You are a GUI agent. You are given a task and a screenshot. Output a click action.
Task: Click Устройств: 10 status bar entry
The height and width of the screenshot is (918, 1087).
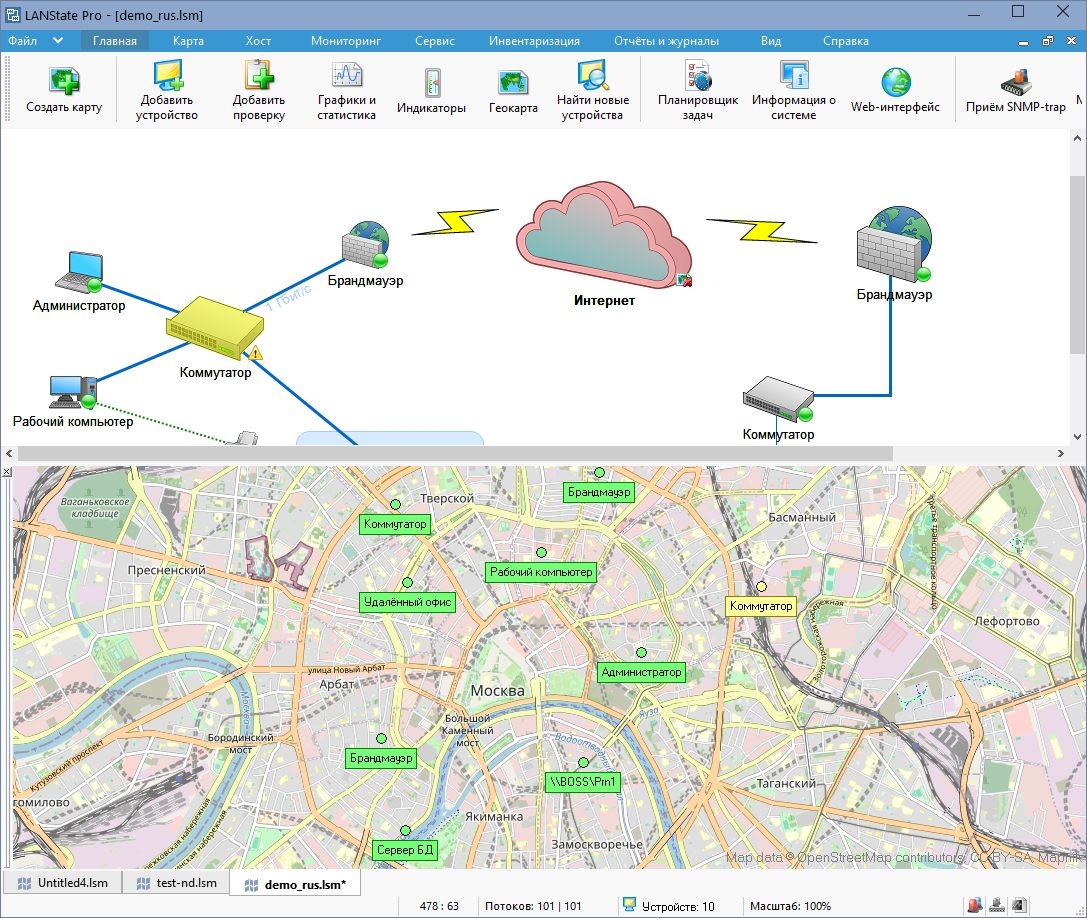click(669, 906)
